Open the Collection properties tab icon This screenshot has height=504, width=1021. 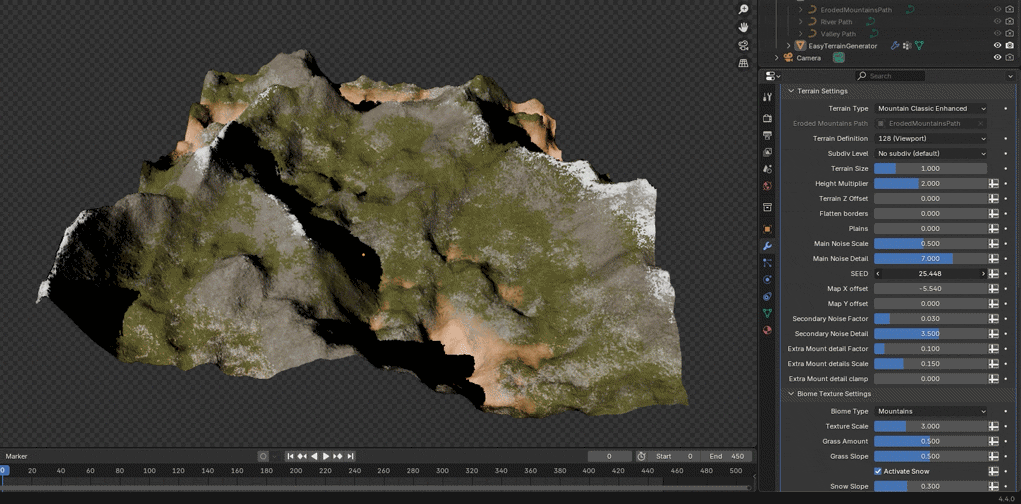767,207
